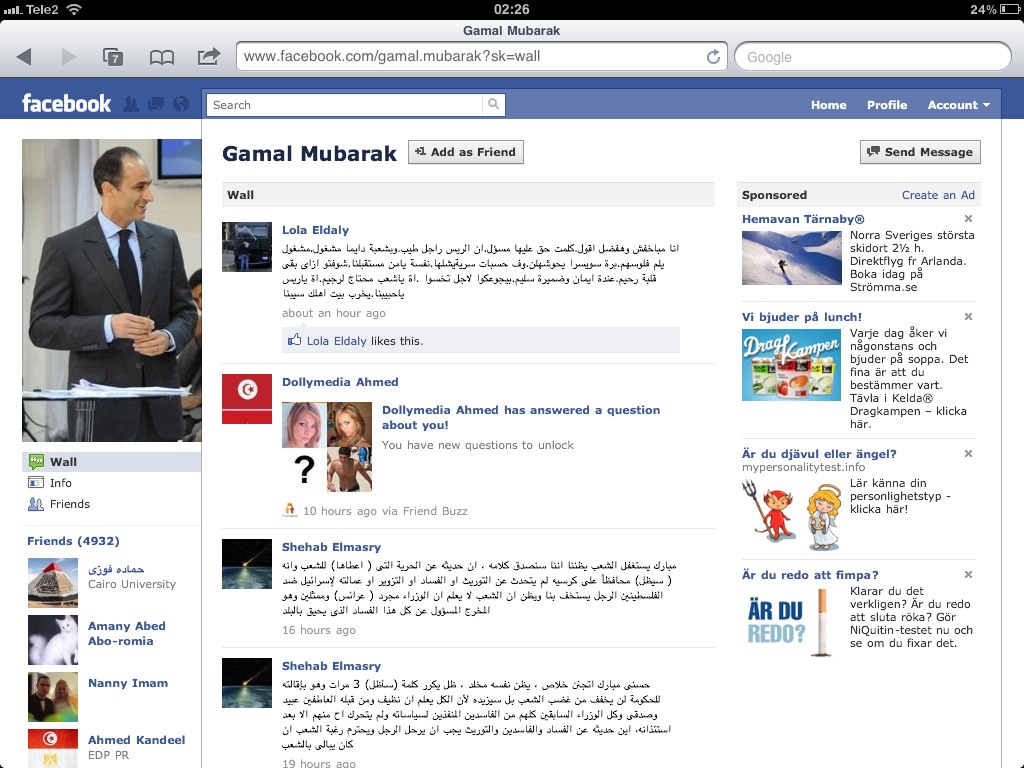This screenshot has height=768, width=1024.
Task: Open the Create an Ad link
Action: (x=938, y=195)
